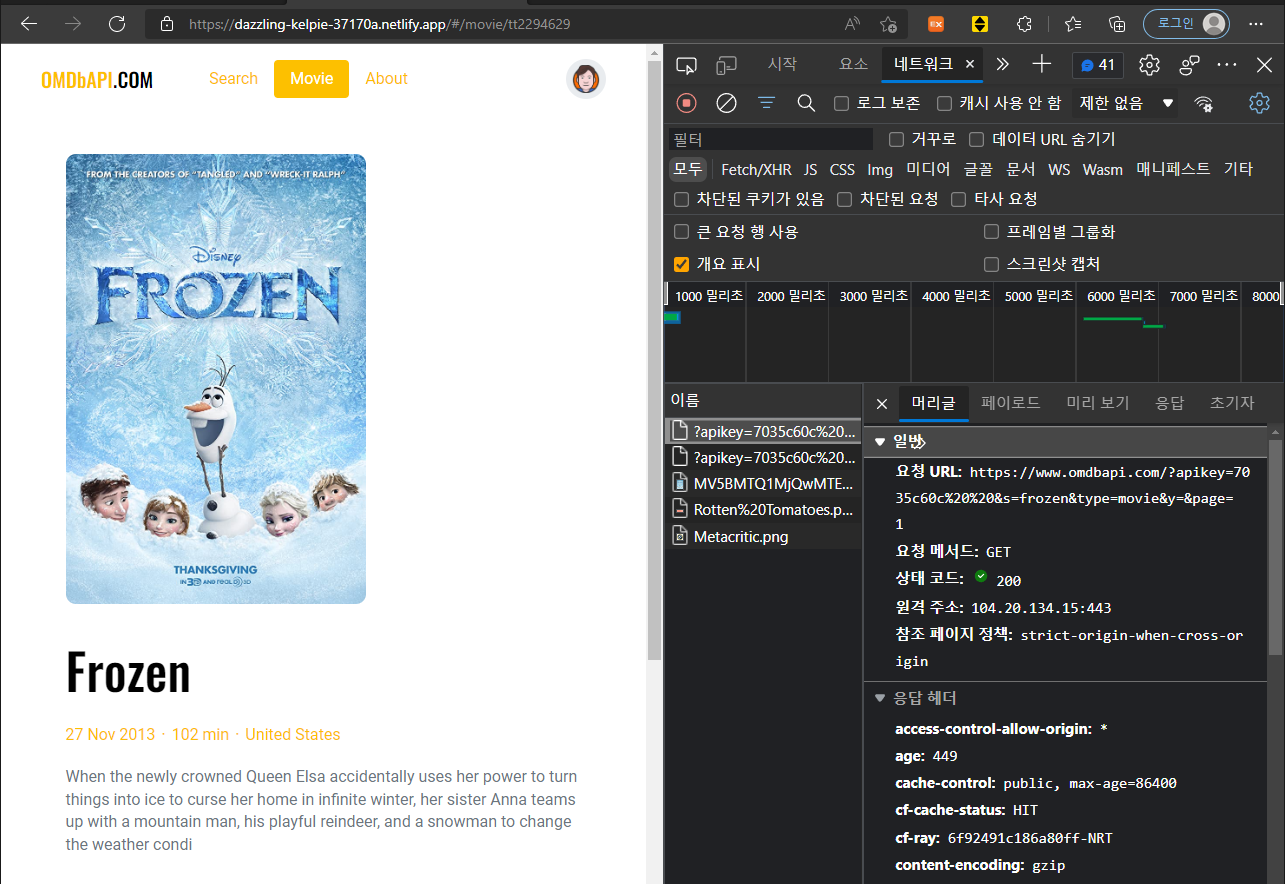1285x884 pixels.
Task: Check the 스크린샷 캡처 checkbox
Action: [992, 264]
